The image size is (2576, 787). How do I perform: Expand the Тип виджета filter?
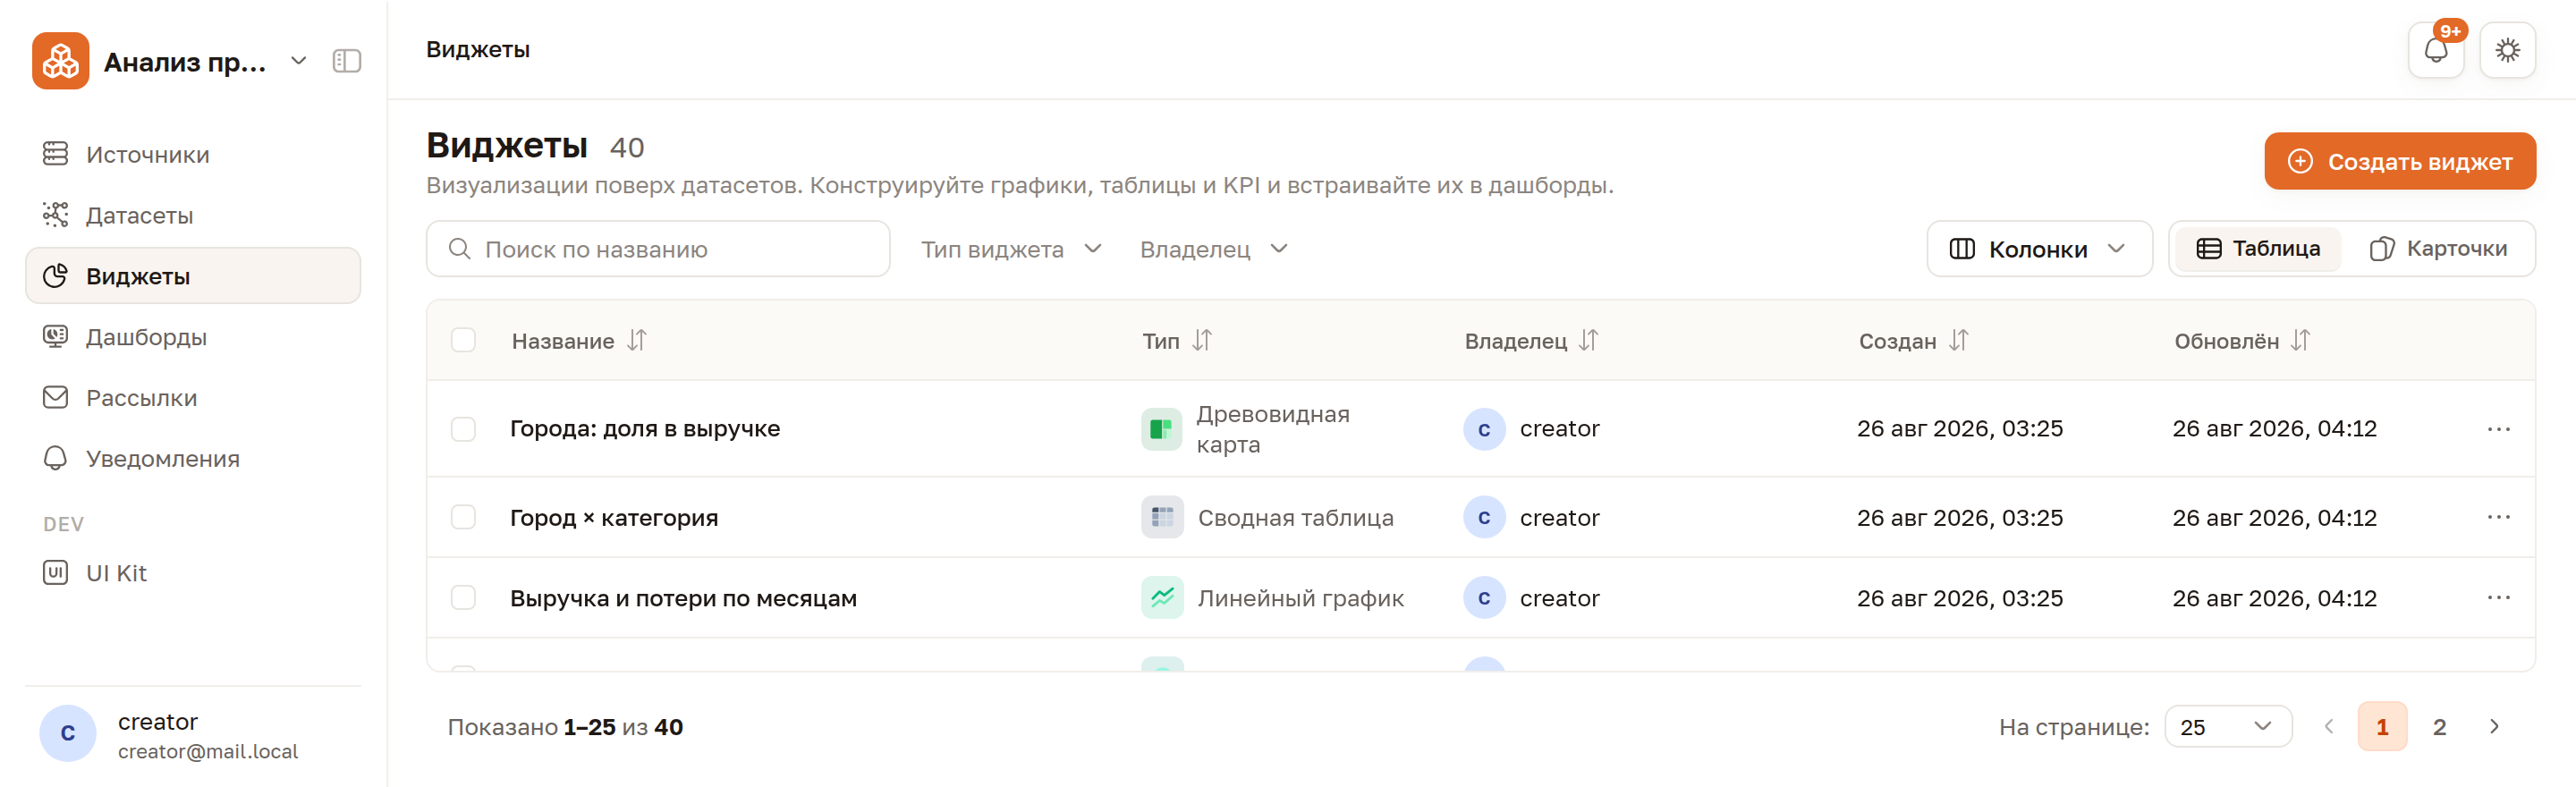click(x=1011, y=249)
